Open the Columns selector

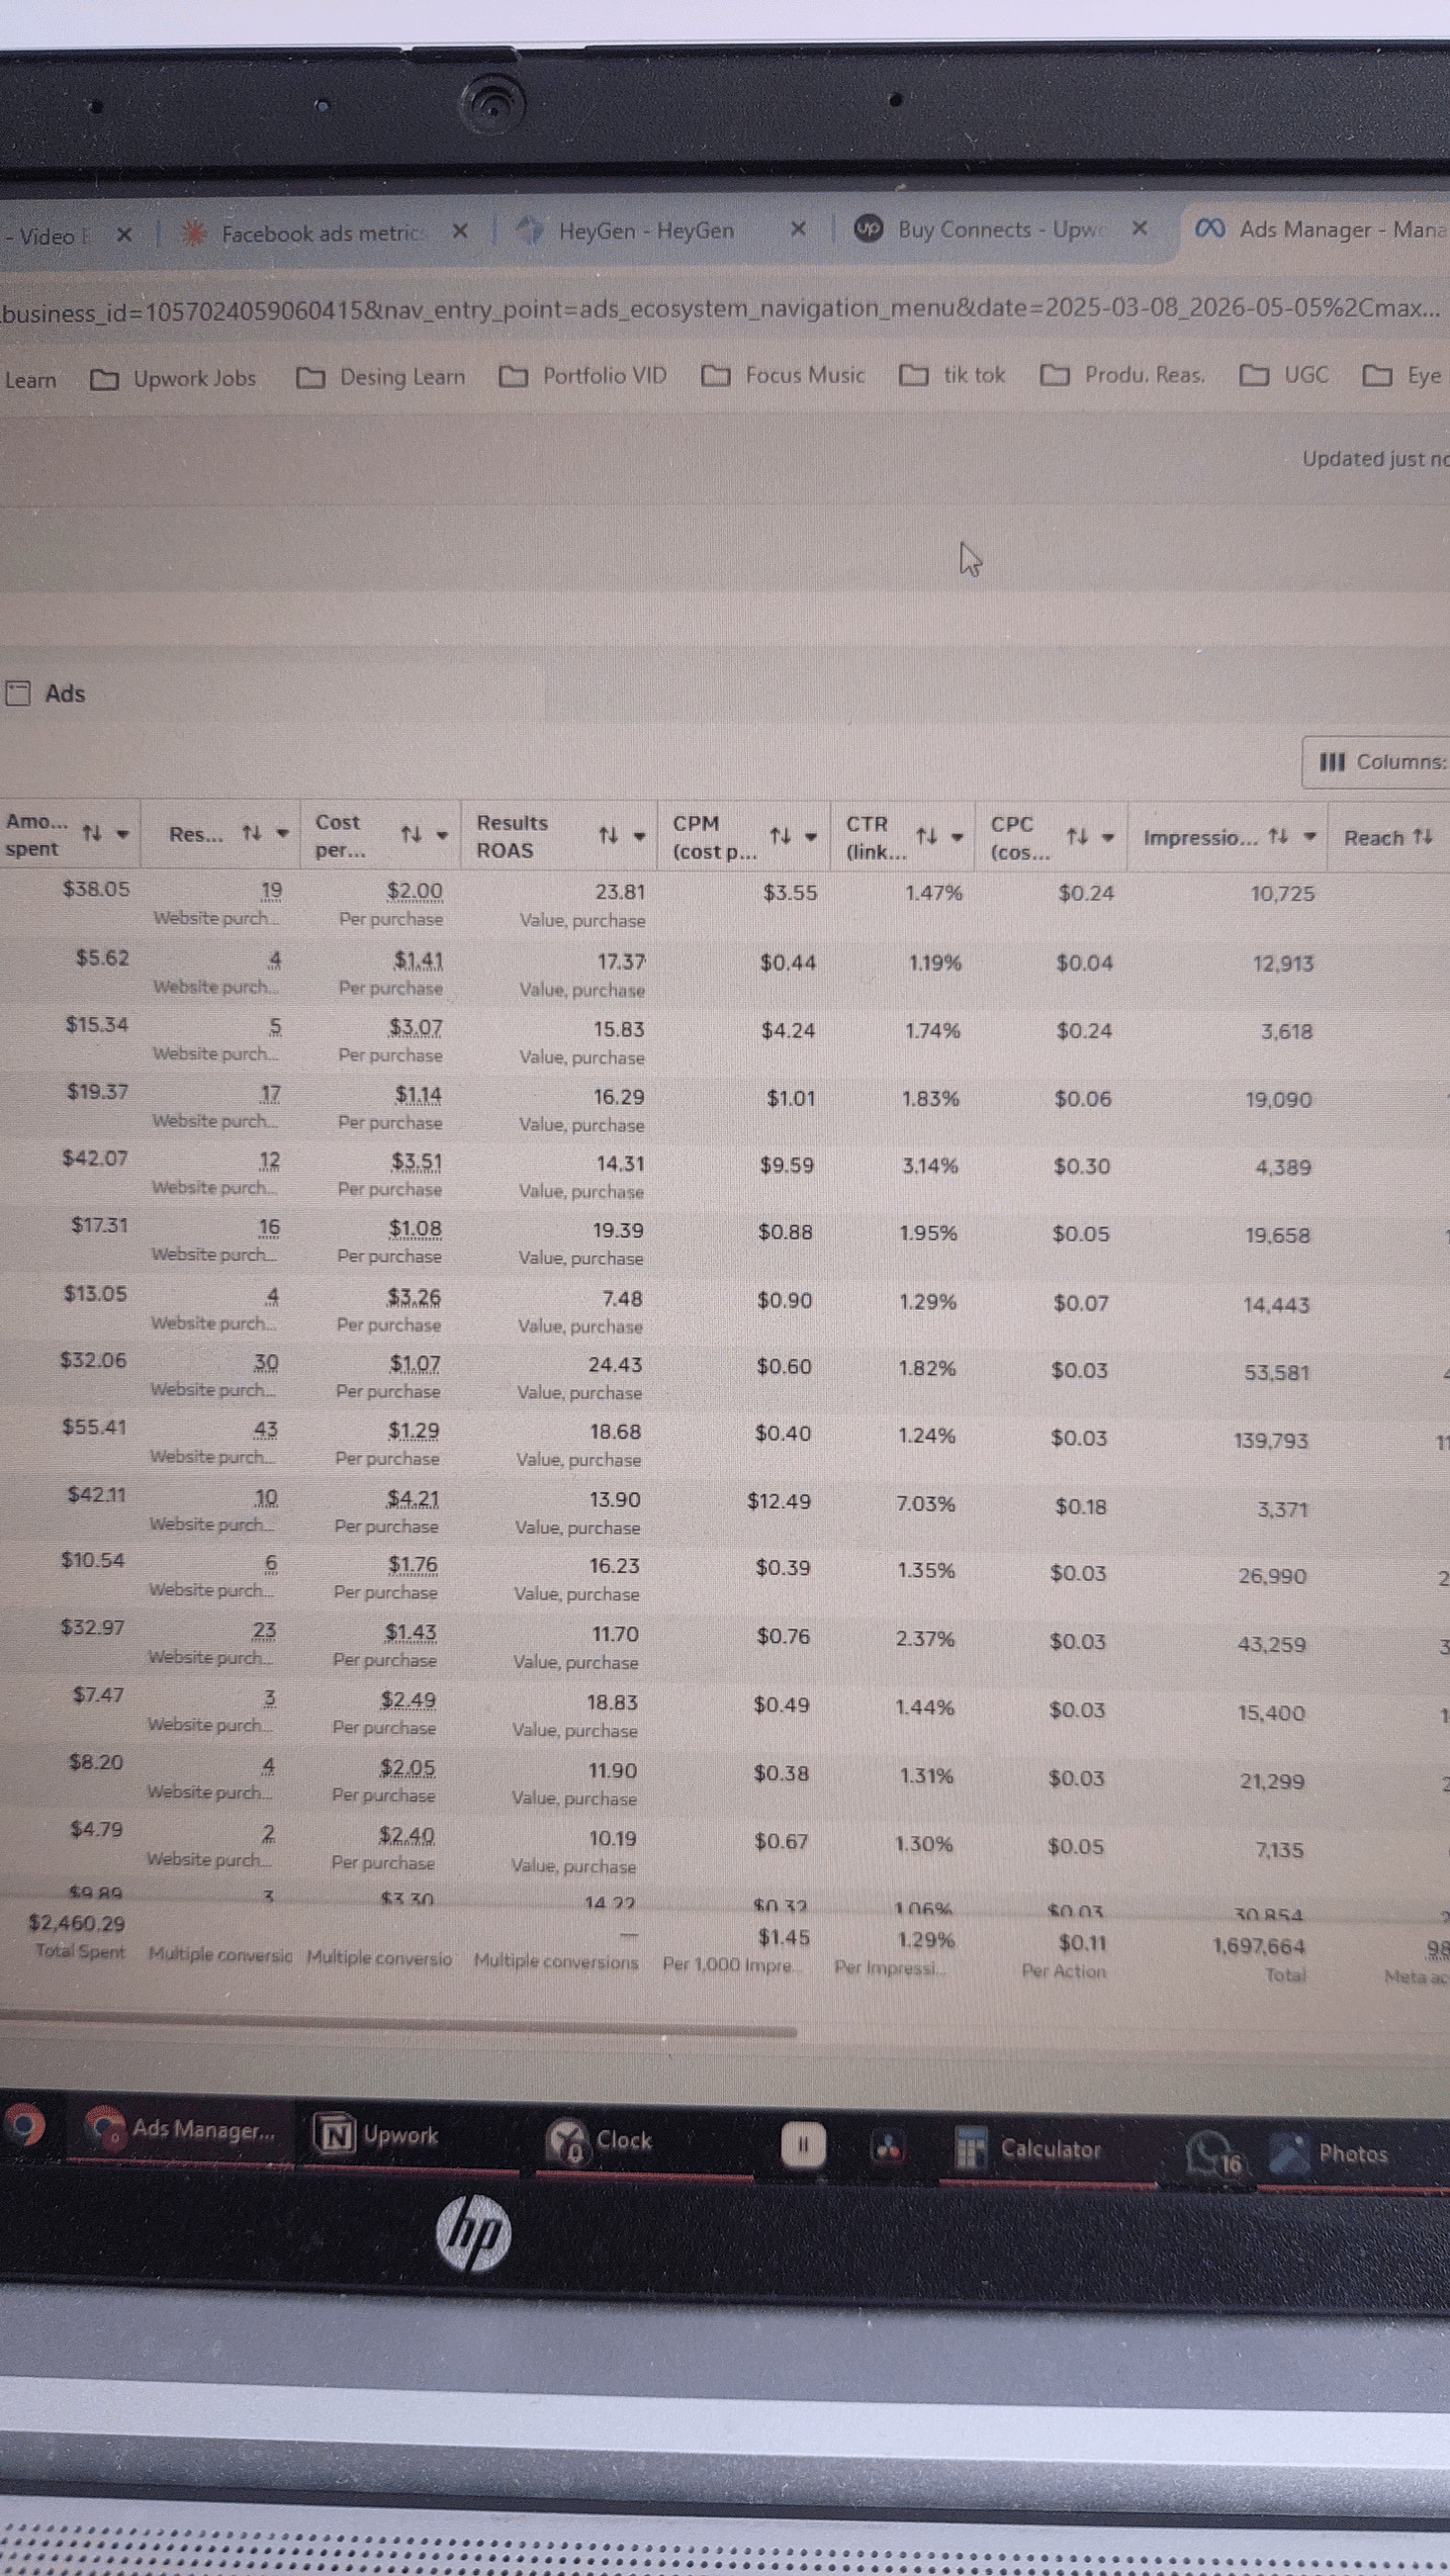click(x=1376, y=763)
